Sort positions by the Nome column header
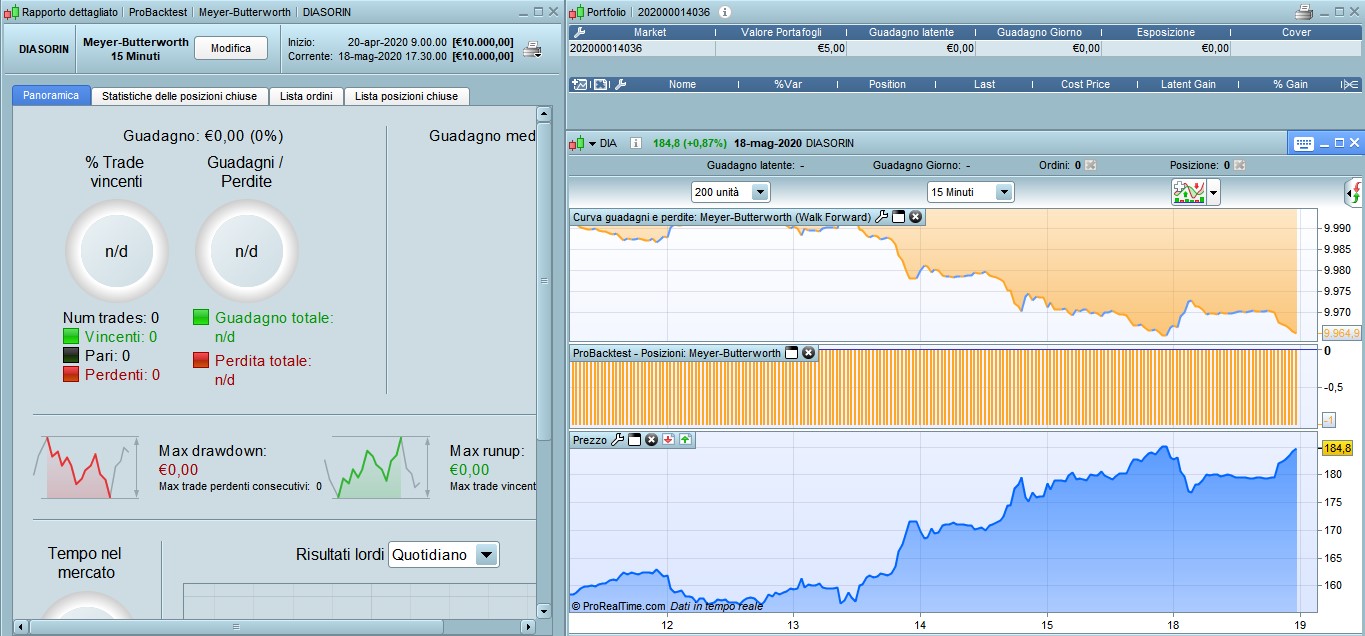 683,84
